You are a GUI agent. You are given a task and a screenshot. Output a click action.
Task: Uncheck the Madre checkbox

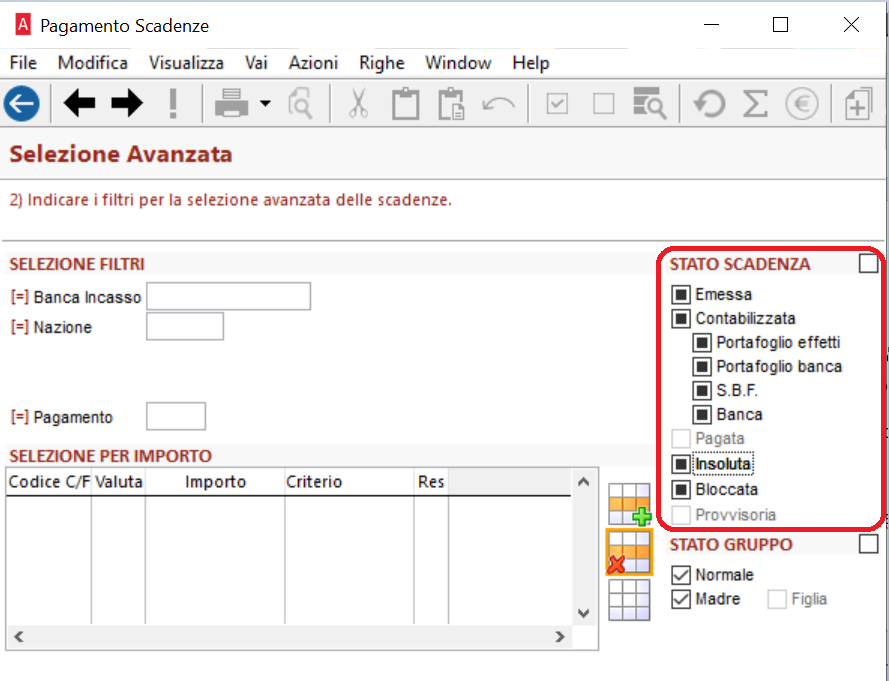point(681,599)
